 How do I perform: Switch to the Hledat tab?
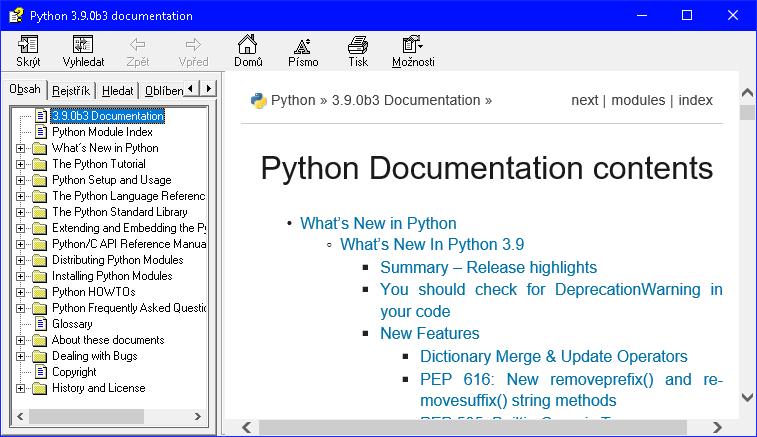click(117, 91)
